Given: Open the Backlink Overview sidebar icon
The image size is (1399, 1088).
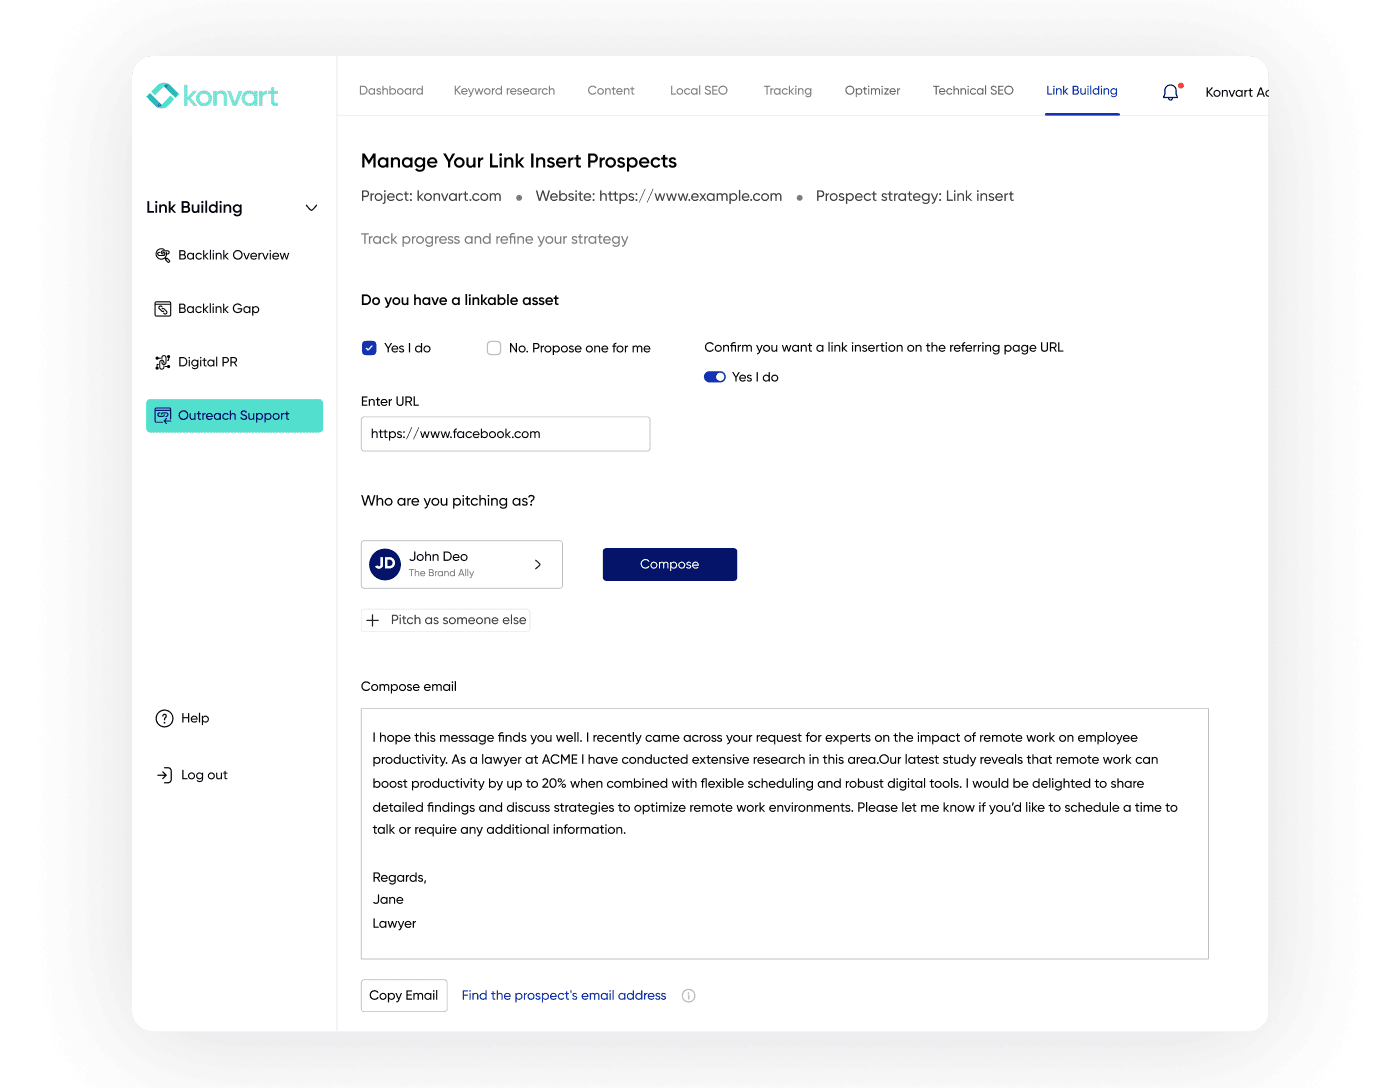Looking at the screenshot, I should click(x=163, y=255).
